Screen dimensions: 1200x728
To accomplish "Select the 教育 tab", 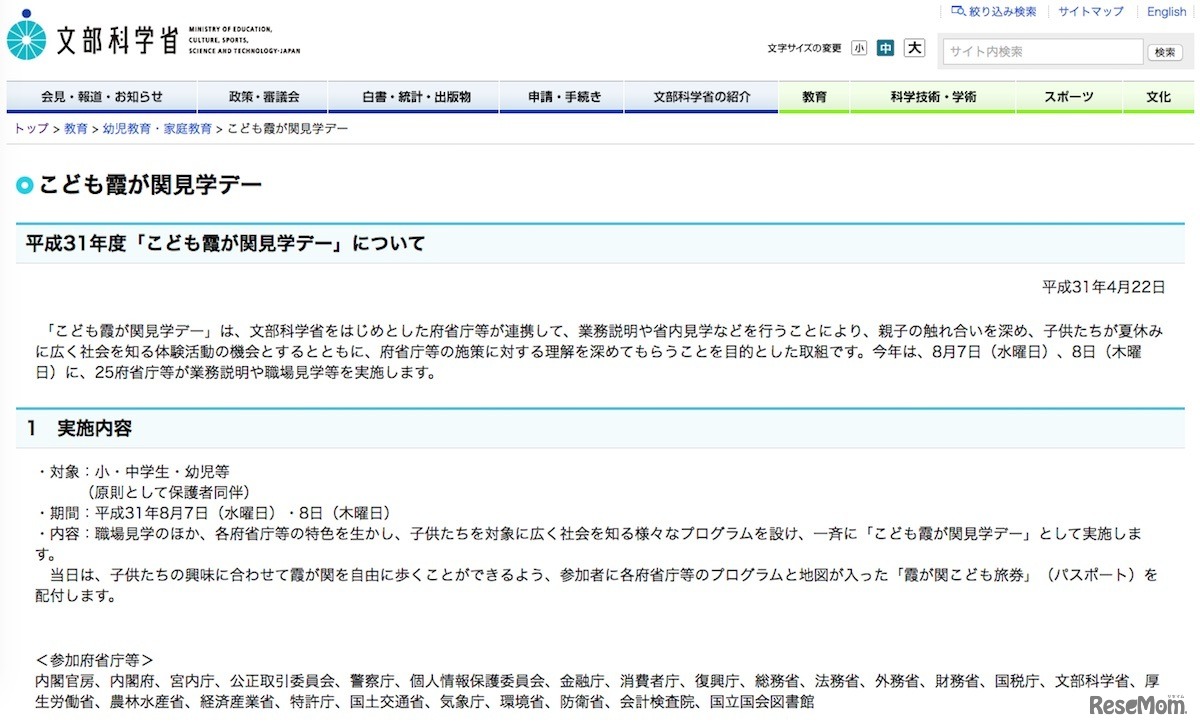I will pos(815,97).
